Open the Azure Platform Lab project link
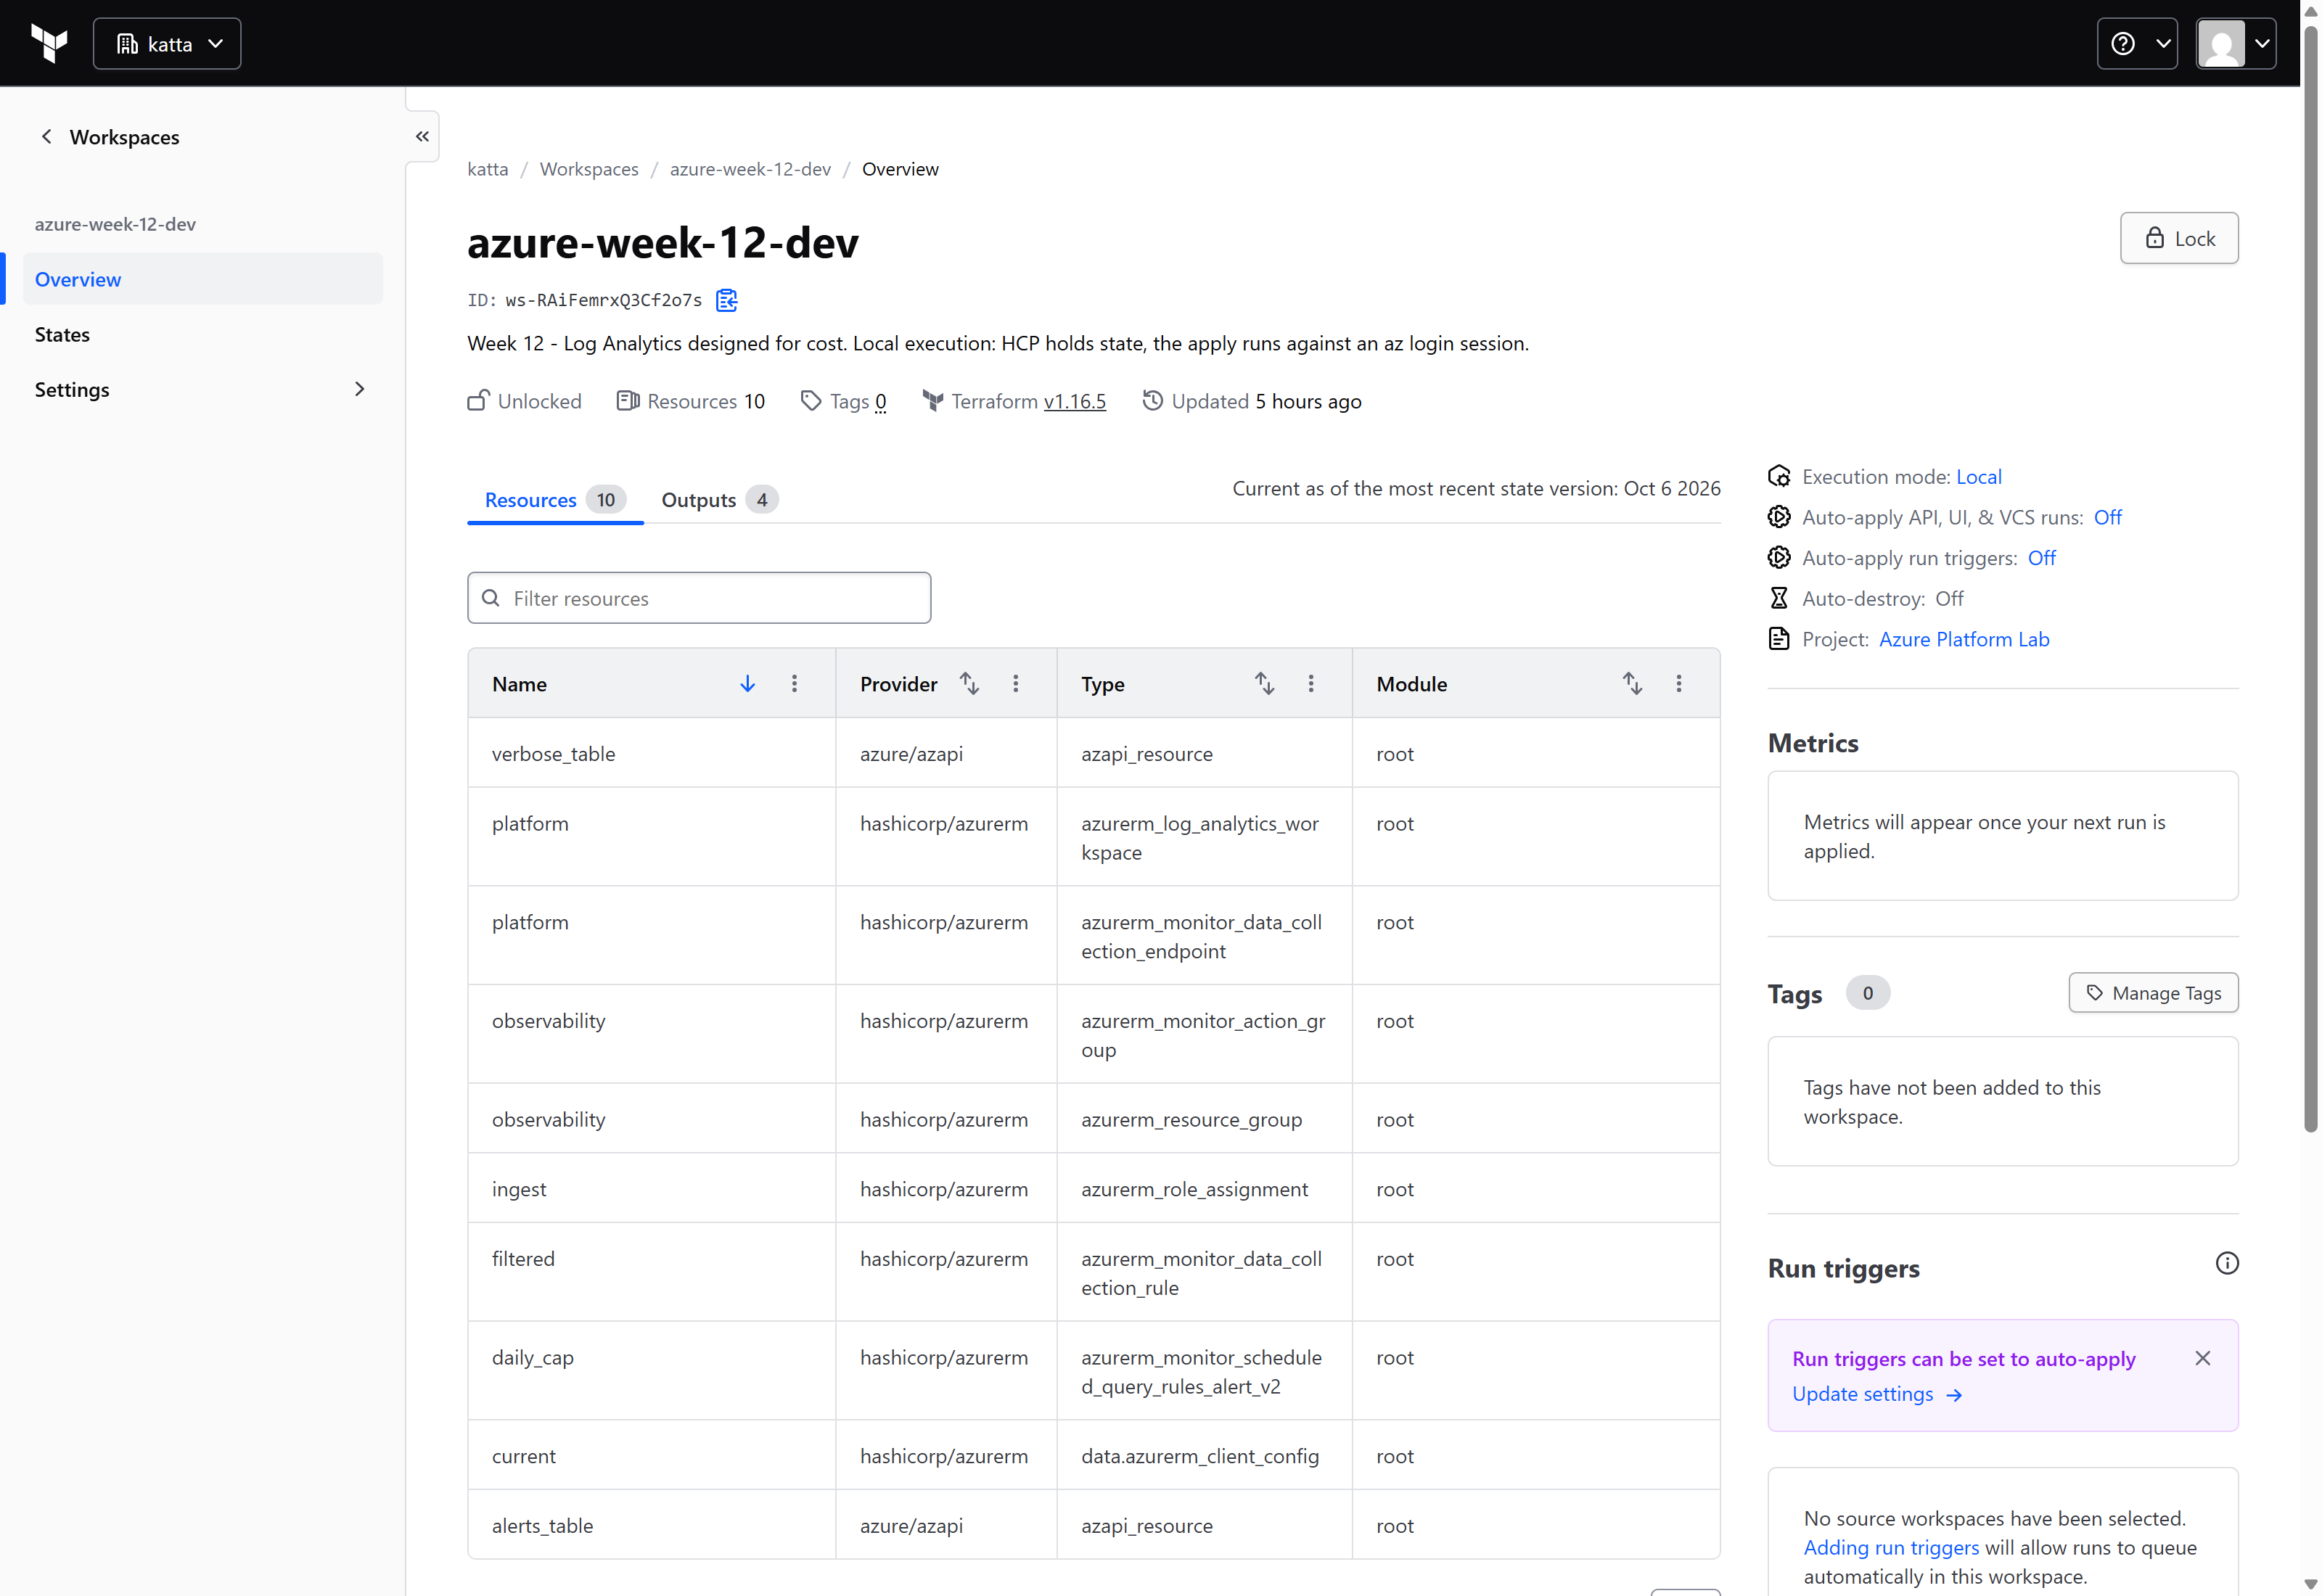 coord(1963,639)
